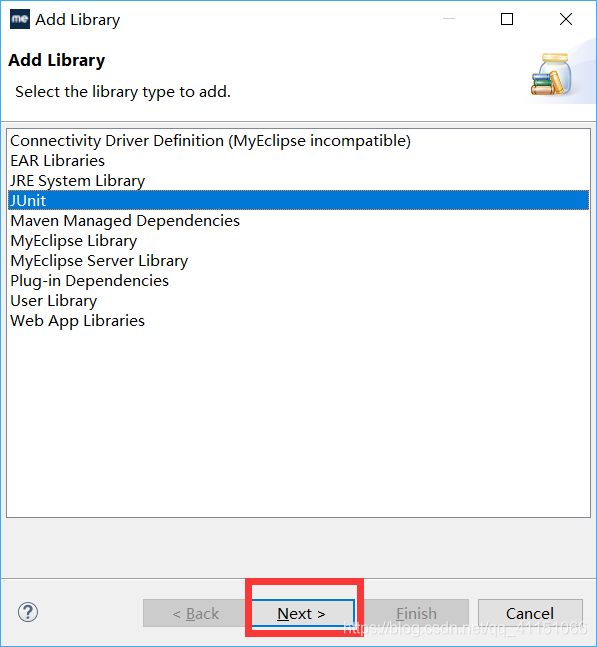Screen dimensions: 597x647
Task: Select the highlighted JUnit library
Action: tap(298, 201)
